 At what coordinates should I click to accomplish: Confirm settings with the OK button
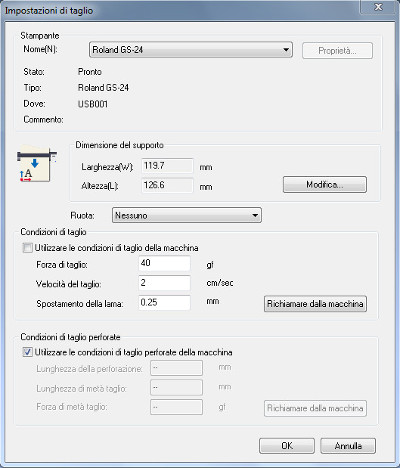point(287,446)
